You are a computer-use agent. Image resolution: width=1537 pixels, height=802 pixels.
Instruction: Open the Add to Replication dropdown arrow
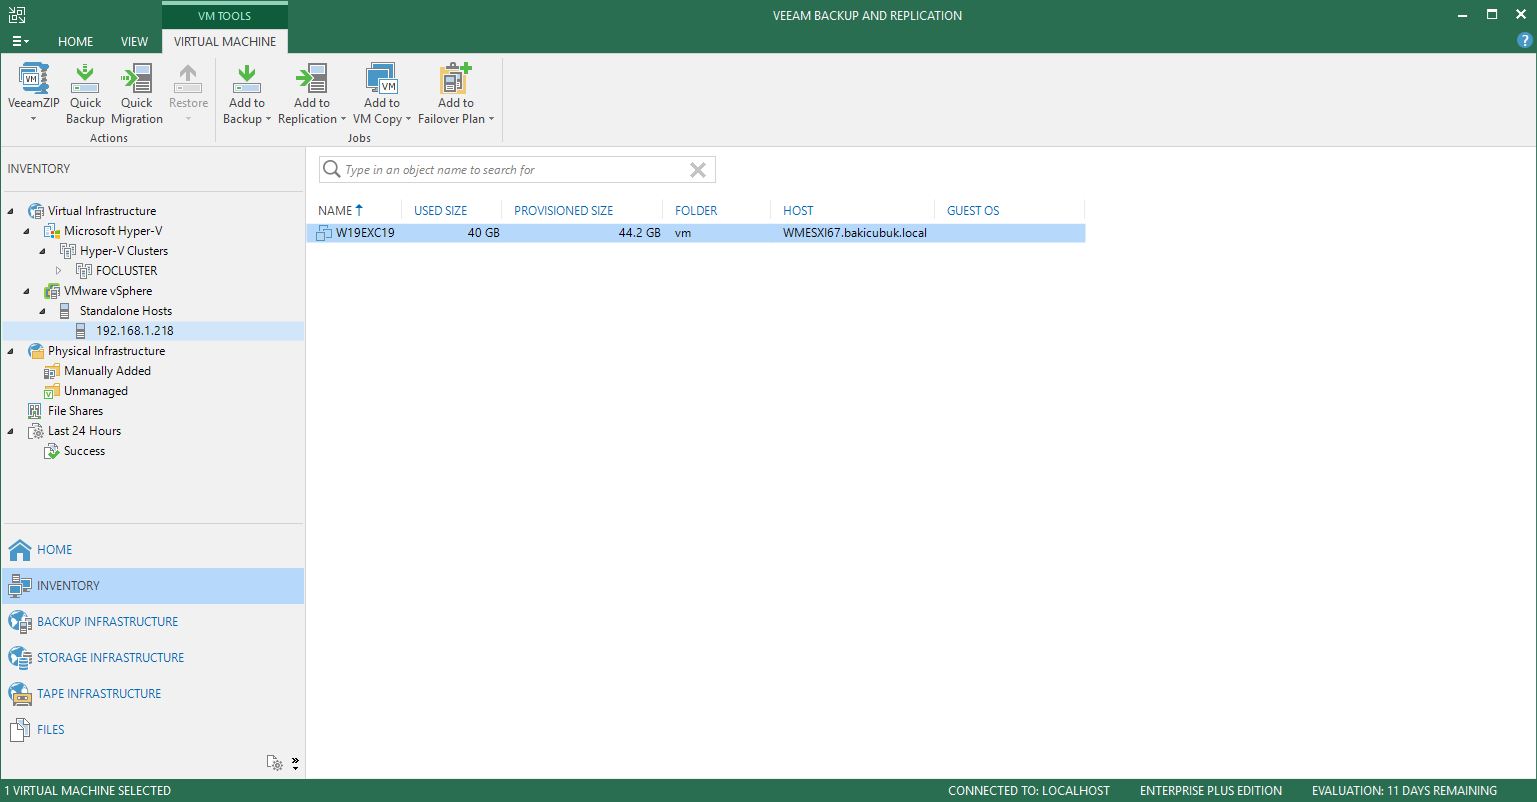343,120
